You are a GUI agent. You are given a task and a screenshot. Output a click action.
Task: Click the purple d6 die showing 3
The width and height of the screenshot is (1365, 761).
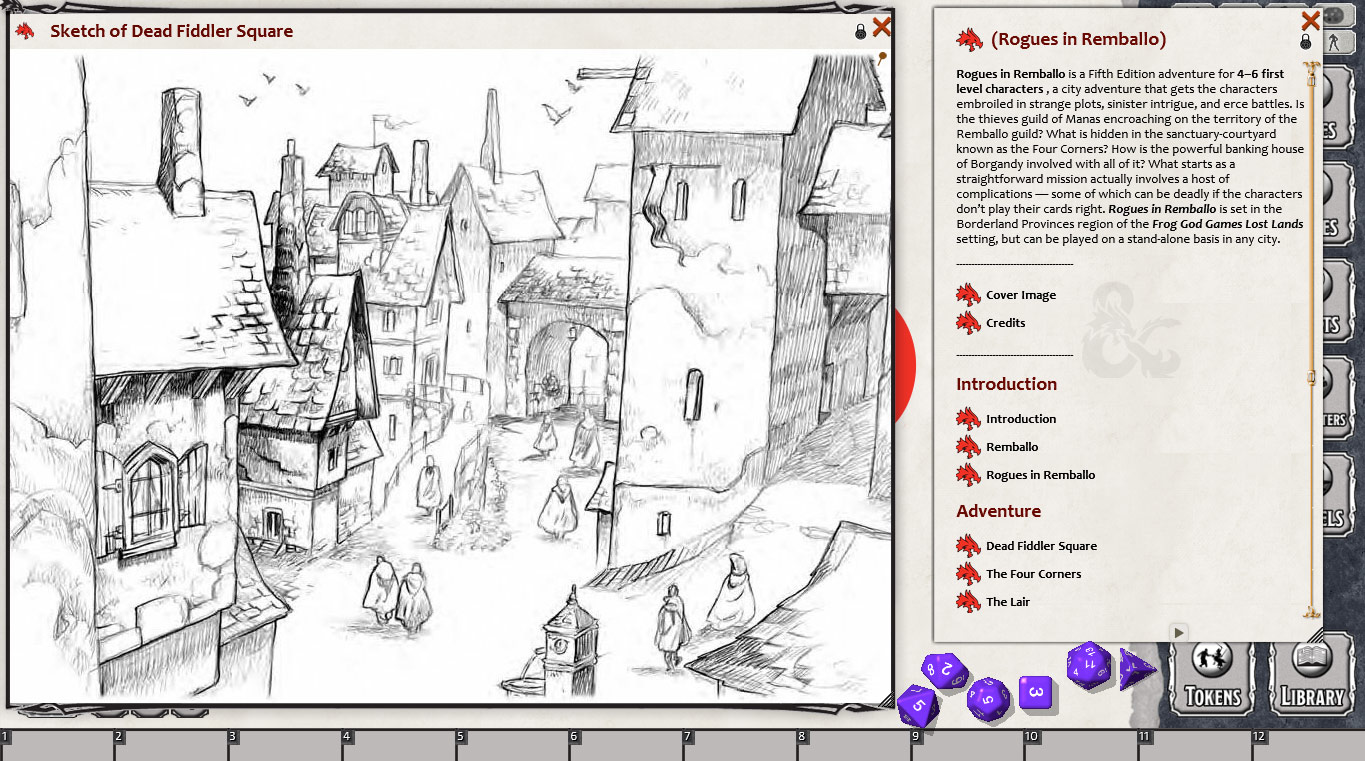point(1036,693)
